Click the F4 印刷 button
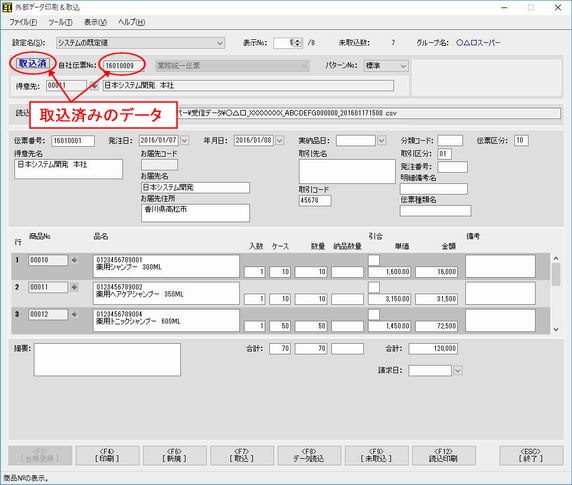This screenshot has width=572, height=485. 107,455
